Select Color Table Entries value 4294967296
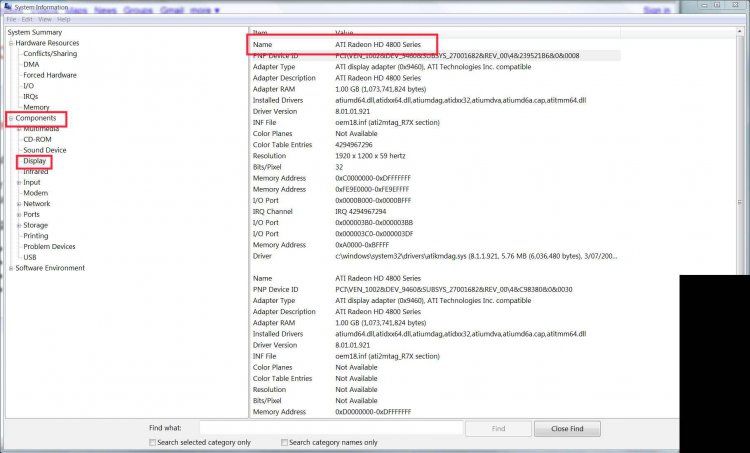750x453 pixels. click(354, 145)
